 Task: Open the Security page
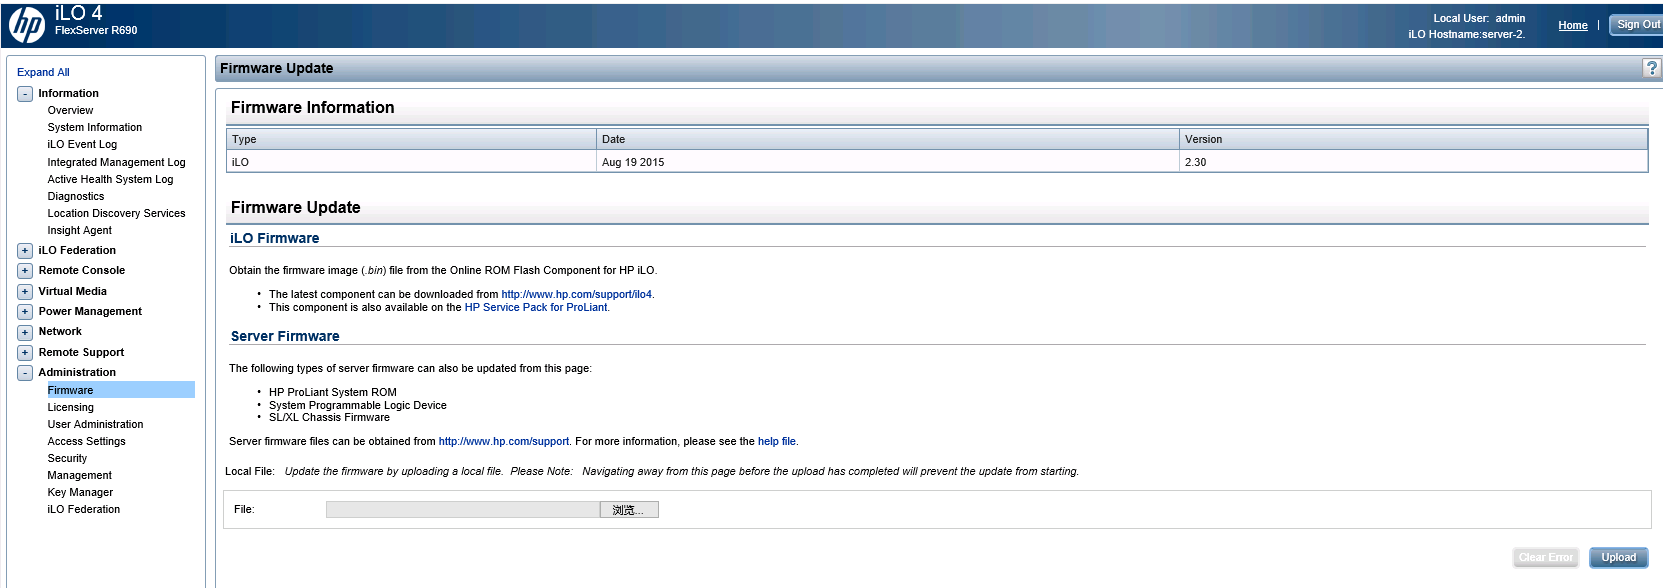pos(67,458)
